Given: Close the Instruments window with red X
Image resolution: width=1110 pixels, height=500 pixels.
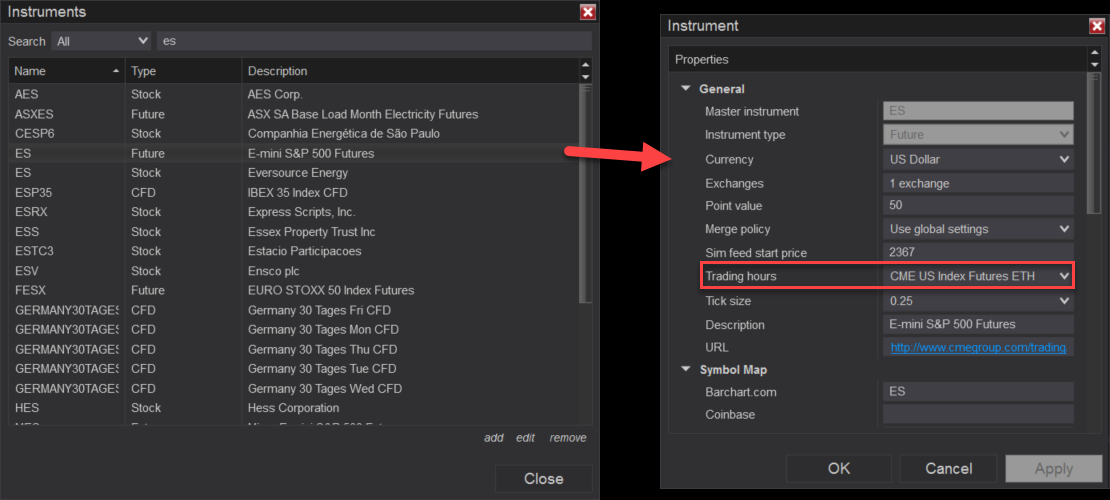Looking at the screenshot, I should [588, 12].
